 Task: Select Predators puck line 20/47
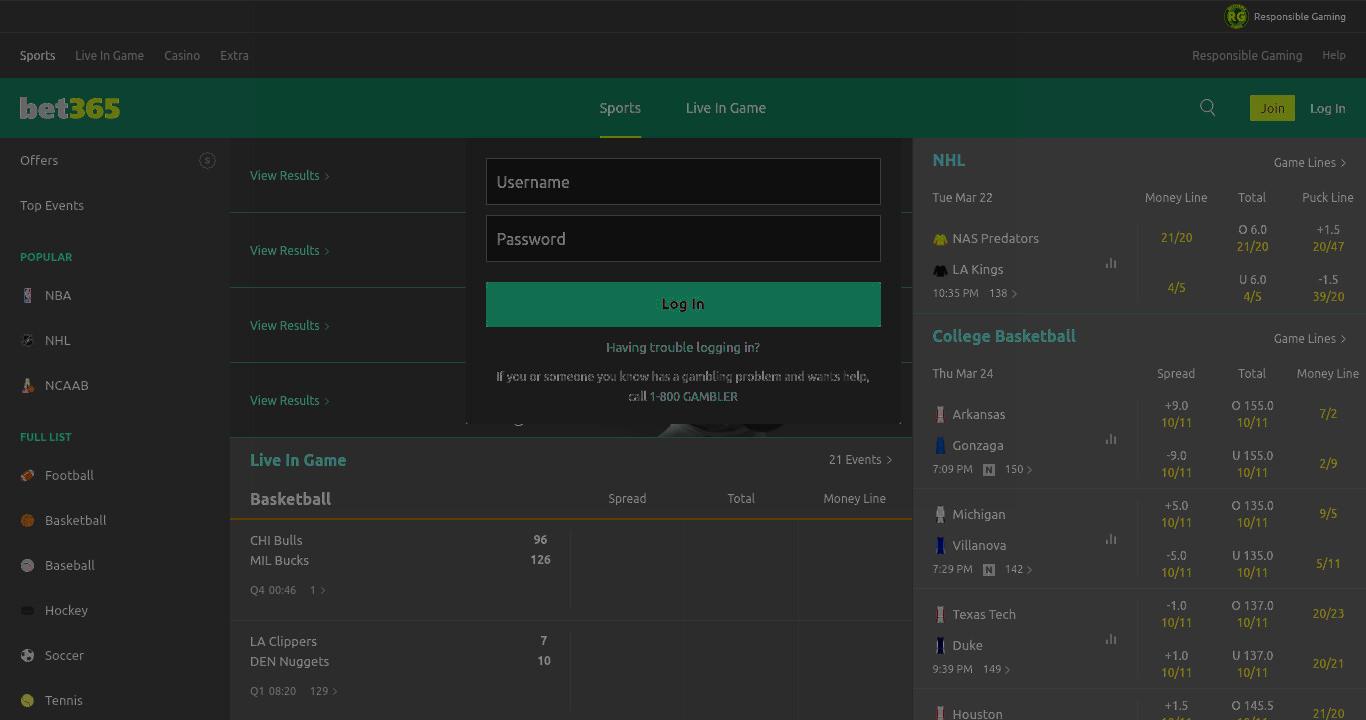[x=1328, y=246]
